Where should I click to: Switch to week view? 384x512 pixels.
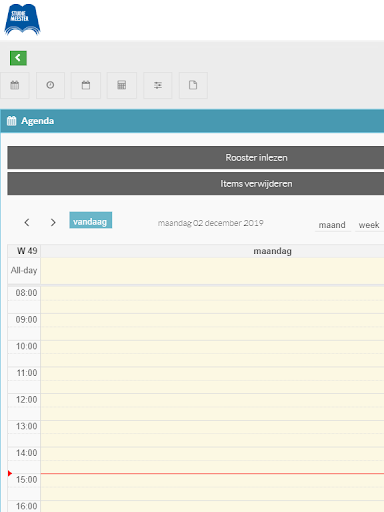369,225
